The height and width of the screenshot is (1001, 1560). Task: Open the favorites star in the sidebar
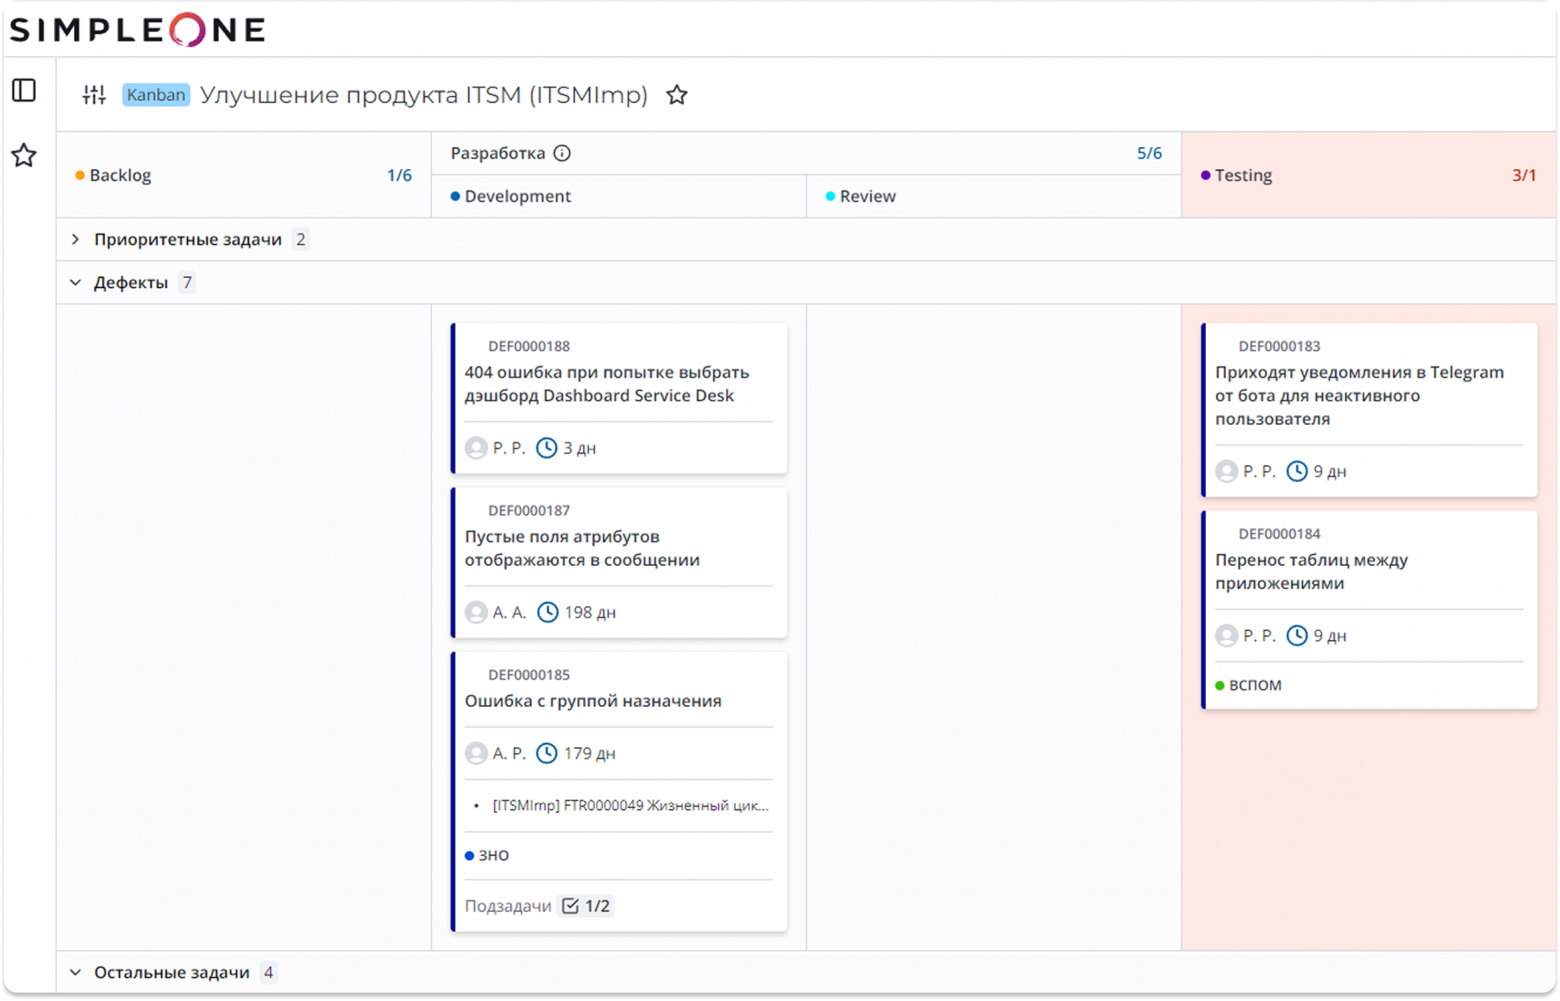[23, 155]
